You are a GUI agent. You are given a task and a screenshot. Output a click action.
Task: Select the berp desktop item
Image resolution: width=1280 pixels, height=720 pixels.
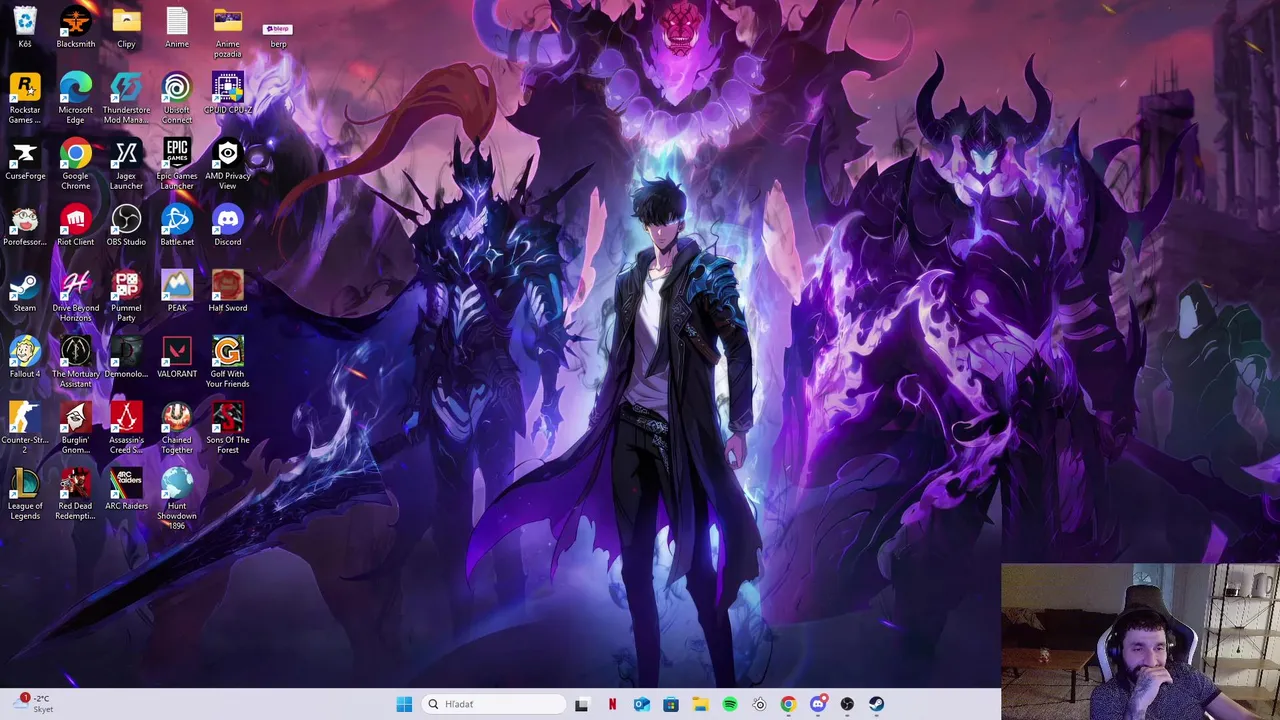(x=278, y=35)
